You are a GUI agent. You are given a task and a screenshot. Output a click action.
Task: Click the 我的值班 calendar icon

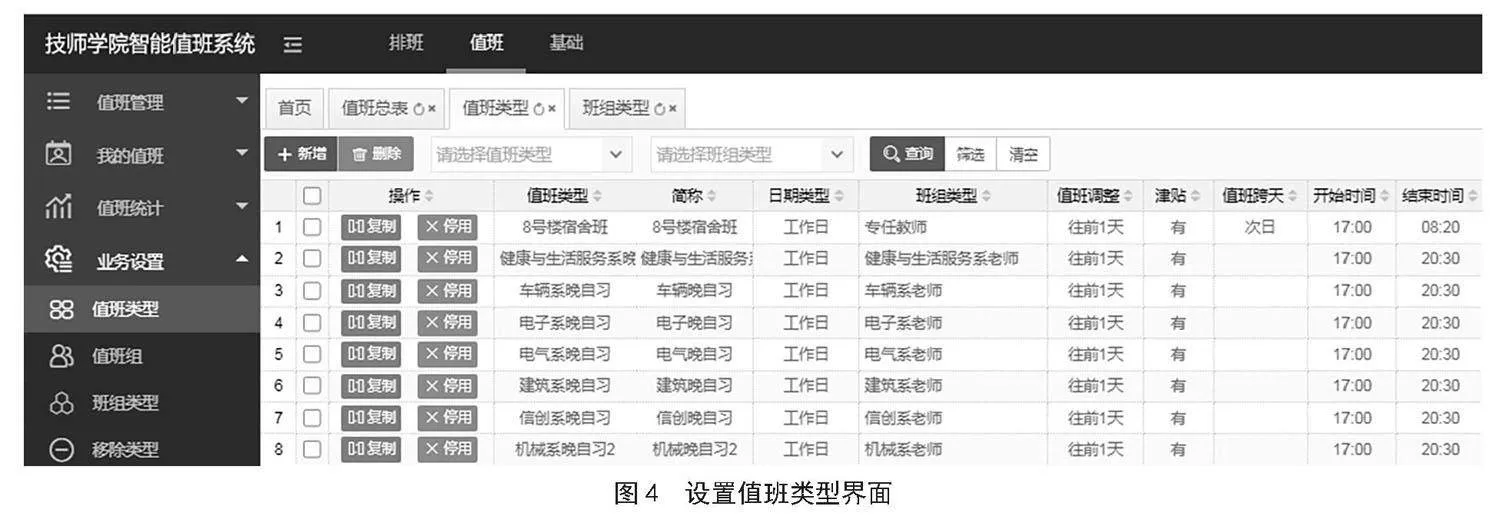pos(59,154)
